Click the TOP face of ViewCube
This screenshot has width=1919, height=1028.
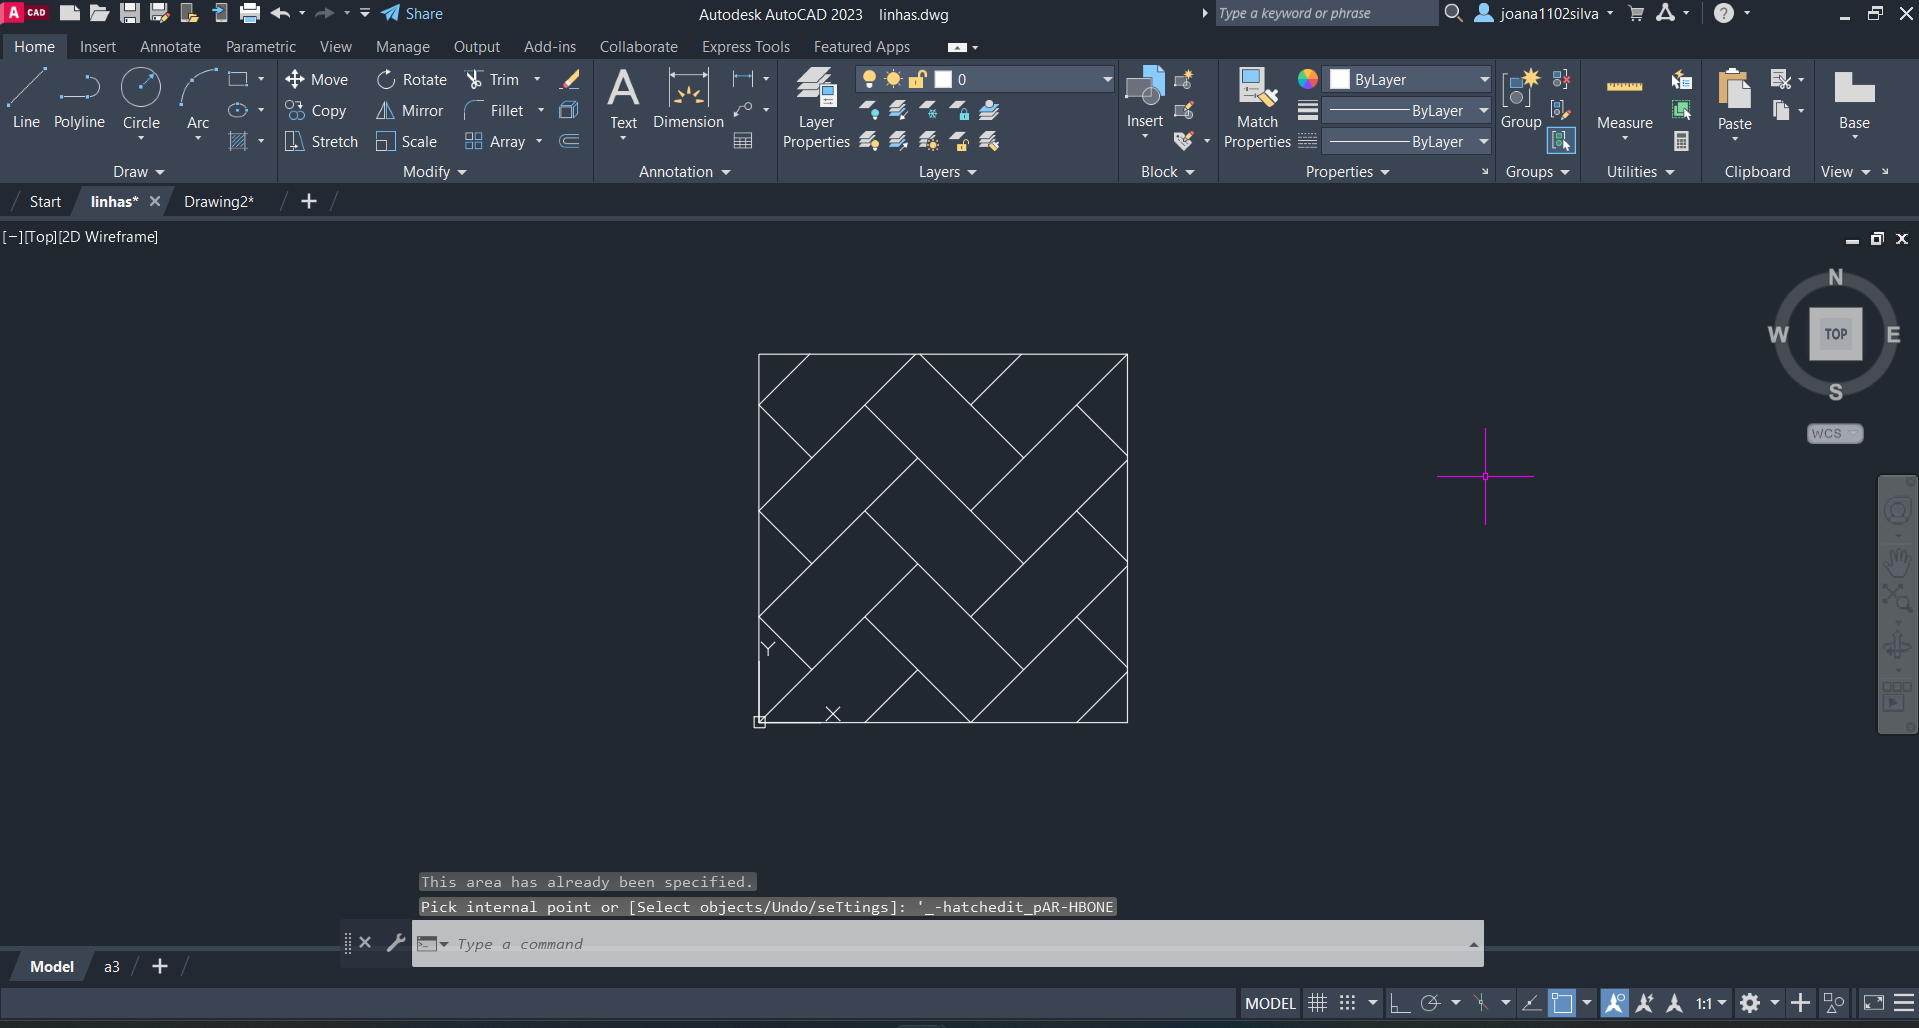[1835, 334]
